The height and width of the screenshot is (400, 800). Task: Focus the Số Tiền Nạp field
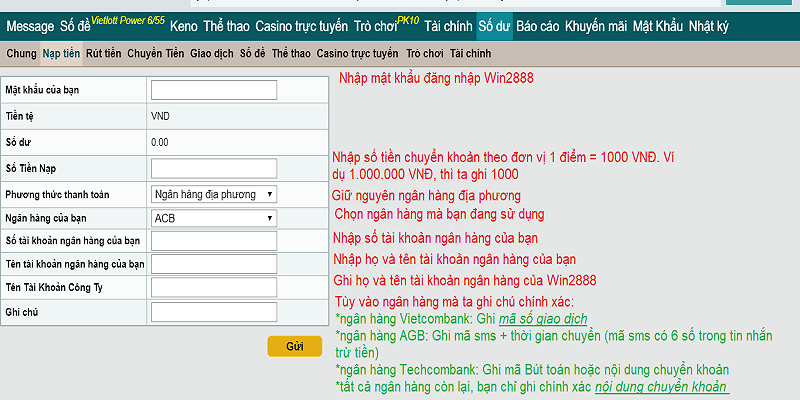(x=214, y=168)
